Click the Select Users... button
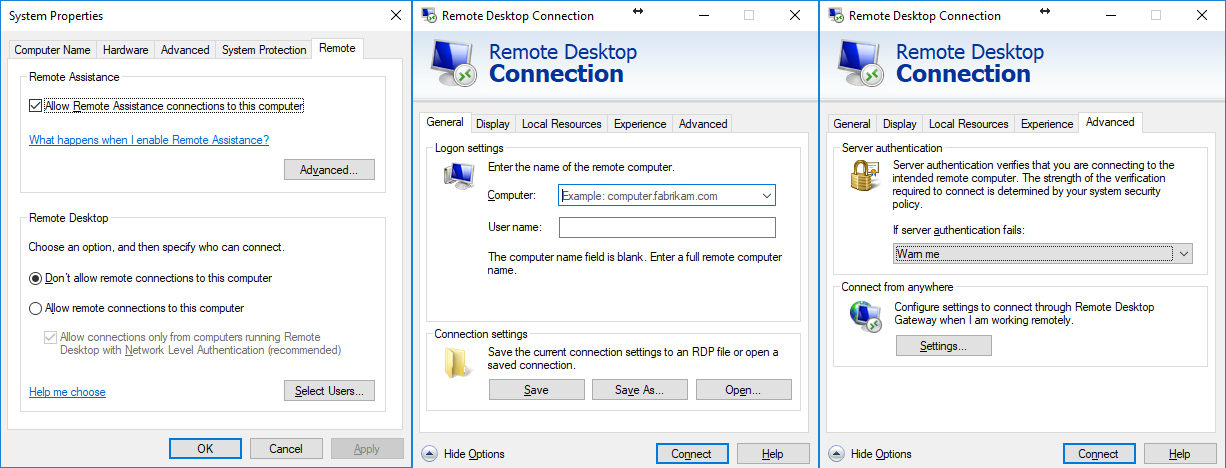Screen dimensions: 1226x468 click(329, 391)
